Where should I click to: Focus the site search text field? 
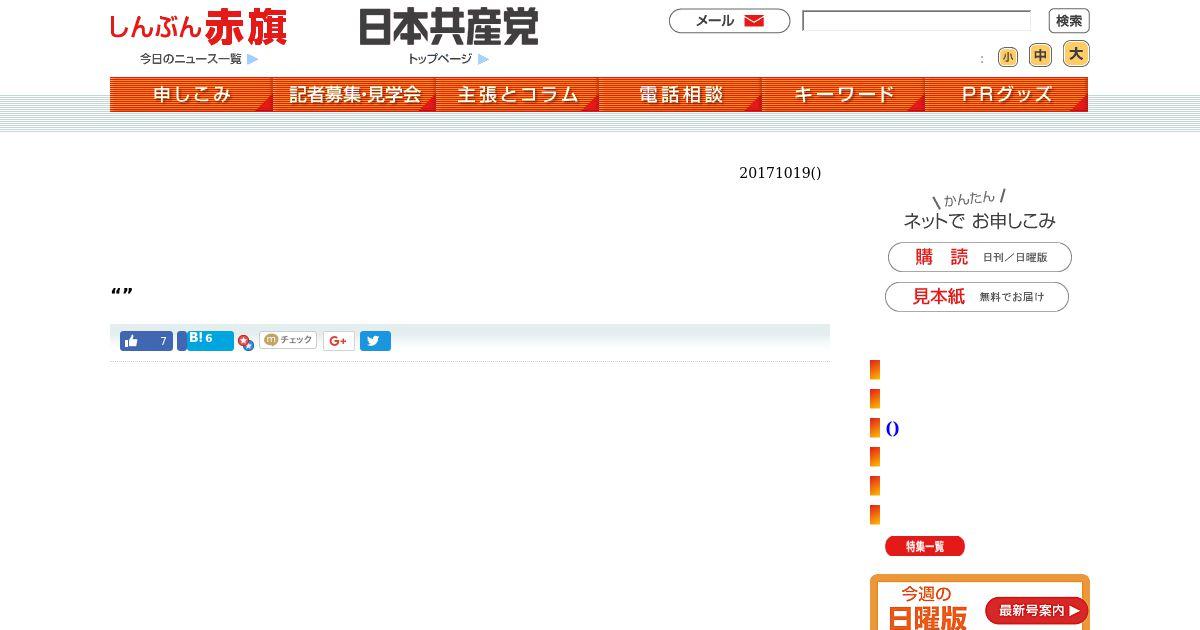point(916,21)
